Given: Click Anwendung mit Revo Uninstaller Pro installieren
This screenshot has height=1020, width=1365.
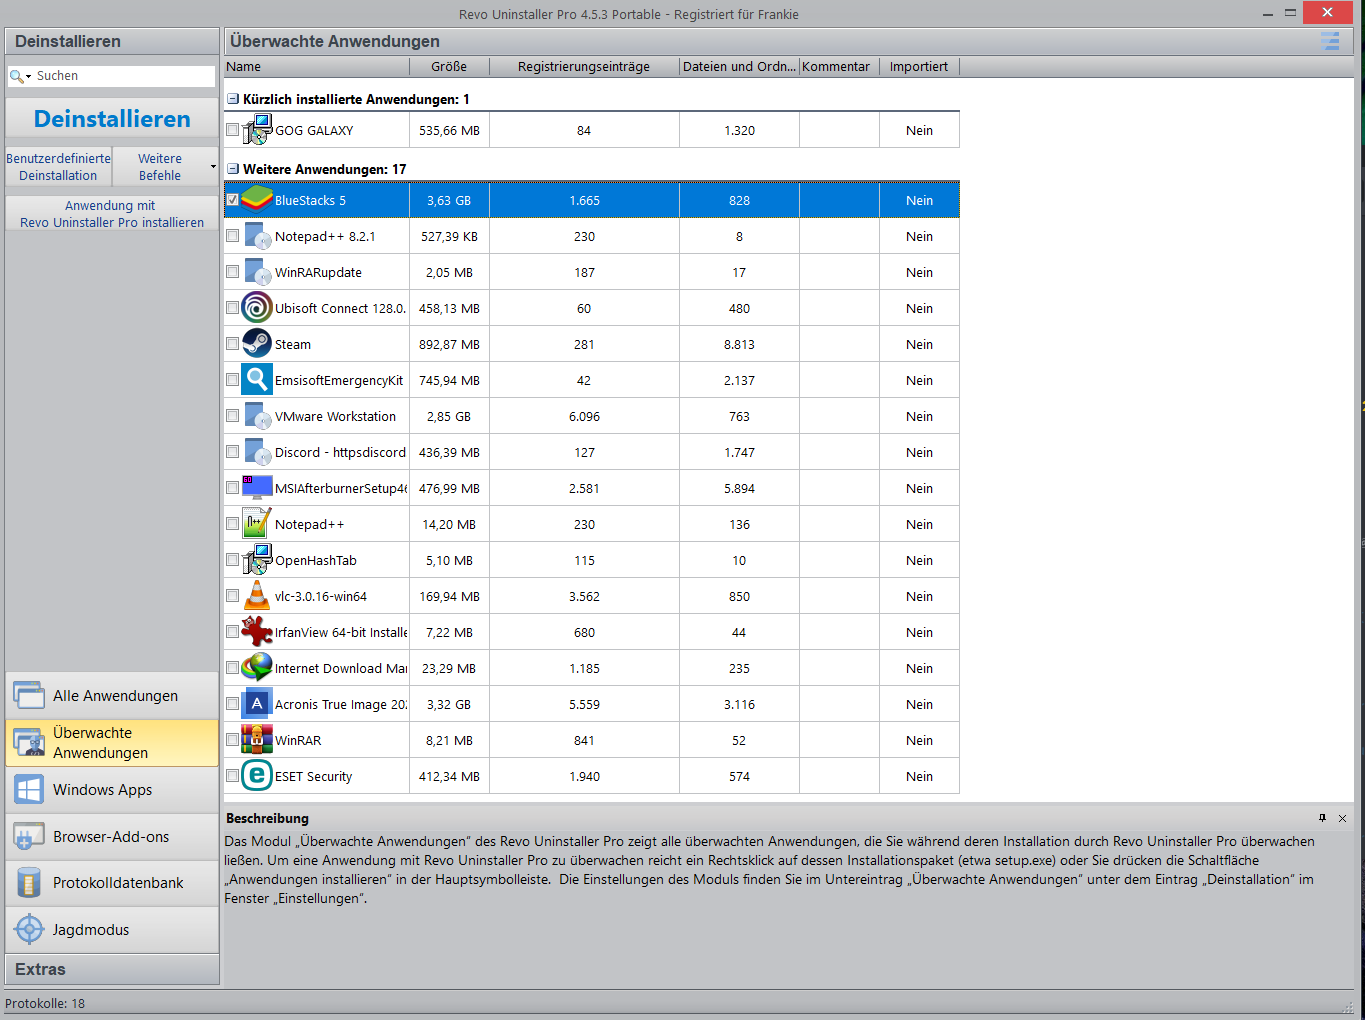Looking at the screenshot, I should click(112, 214).
